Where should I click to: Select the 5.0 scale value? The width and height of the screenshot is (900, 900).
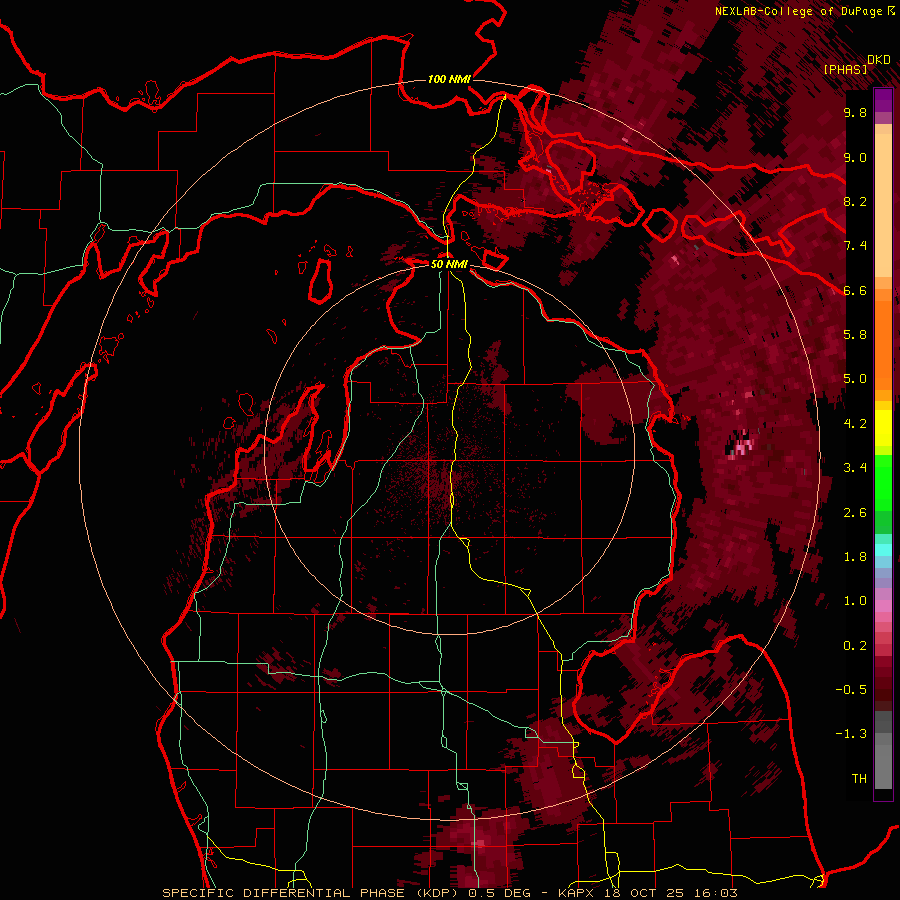coord(855,379)
